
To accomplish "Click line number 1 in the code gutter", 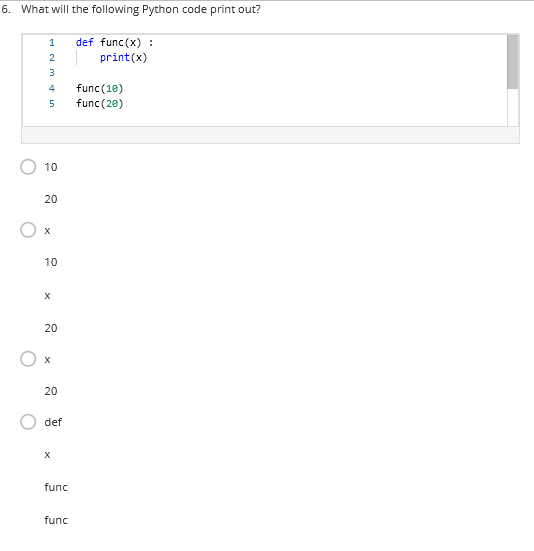I will pyautogui.click(x=52, y=43).
